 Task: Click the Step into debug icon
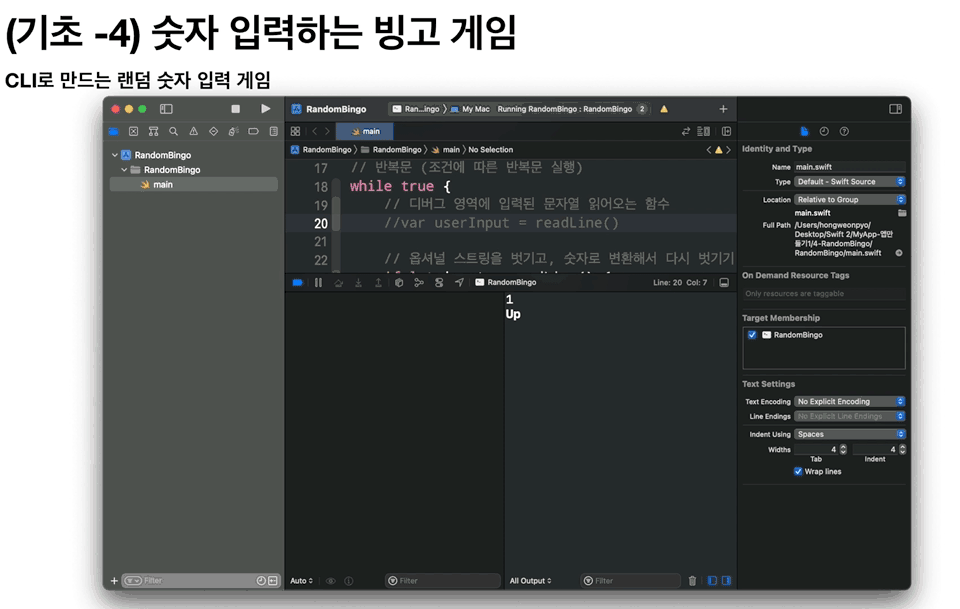tap(358, 282)
